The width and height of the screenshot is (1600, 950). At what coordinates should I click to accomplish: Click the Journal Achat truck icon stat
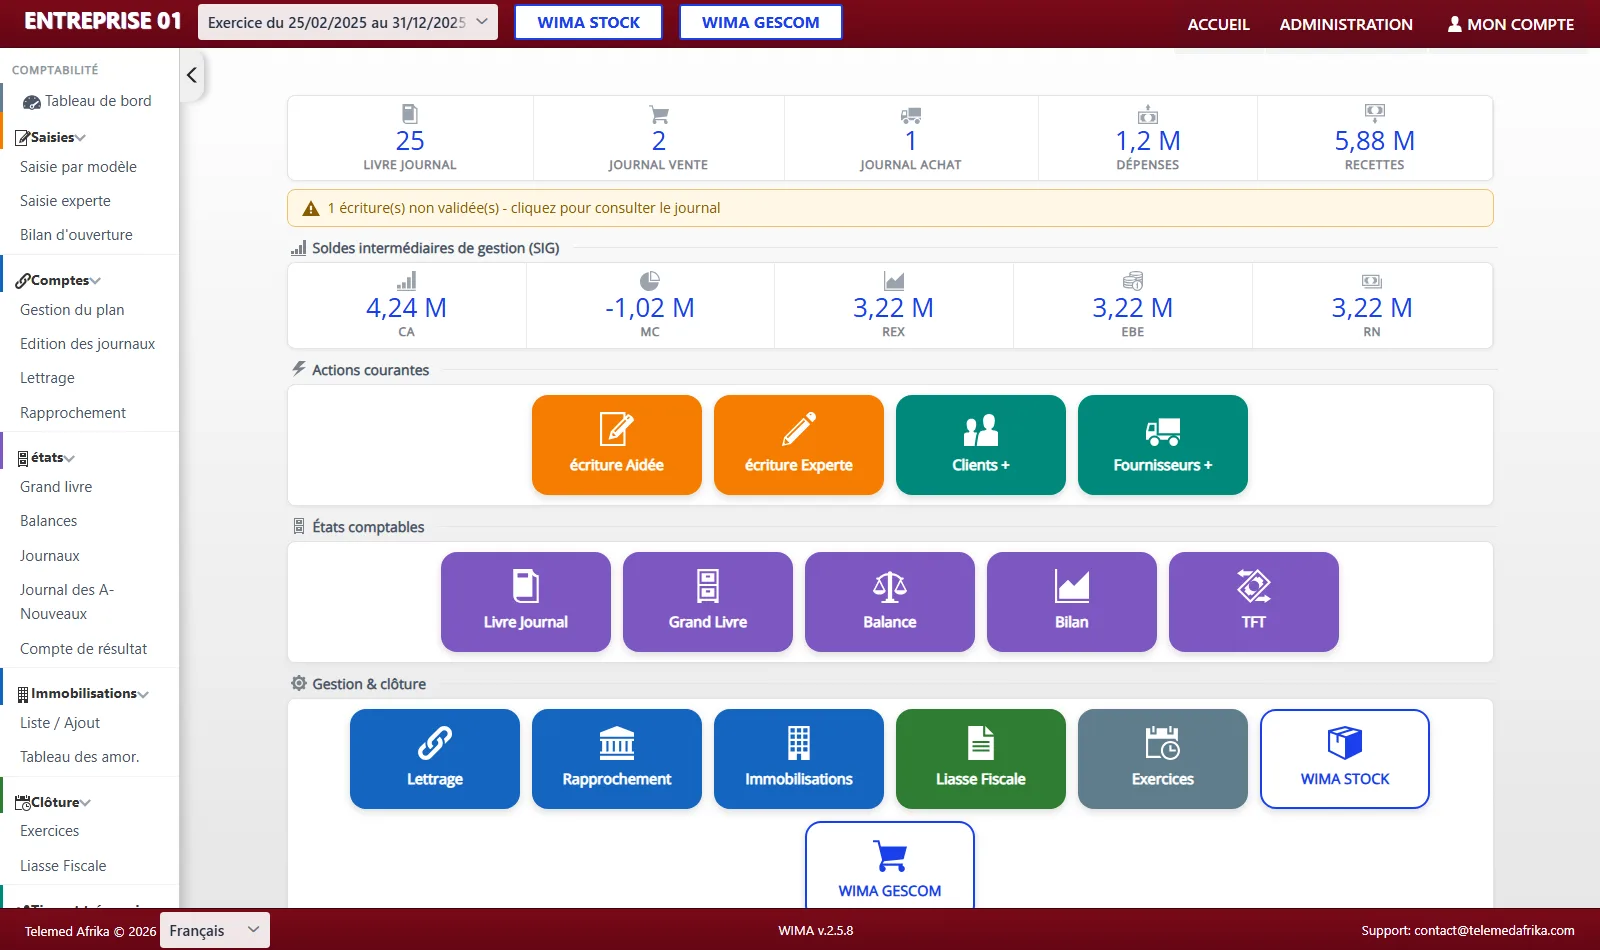[911, 115]
